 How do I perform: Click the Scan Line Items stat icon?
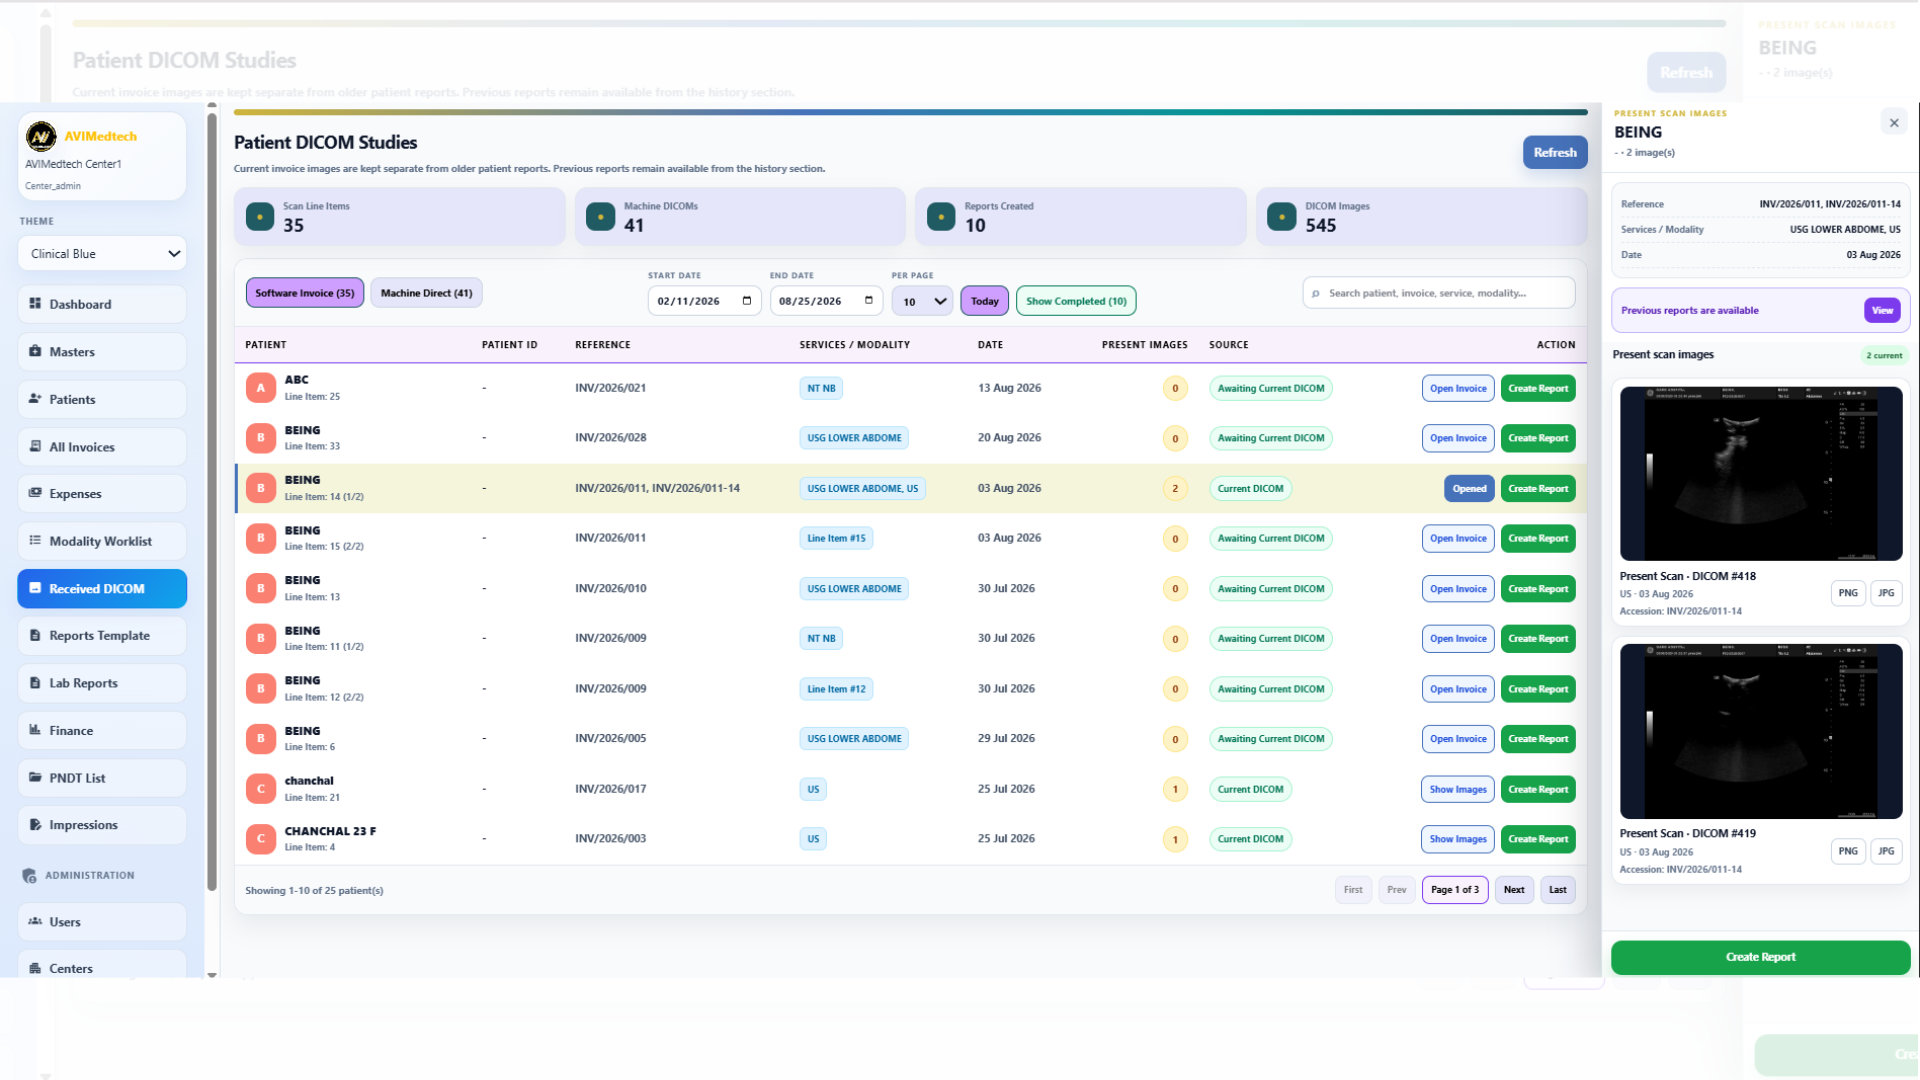[260, 217]
